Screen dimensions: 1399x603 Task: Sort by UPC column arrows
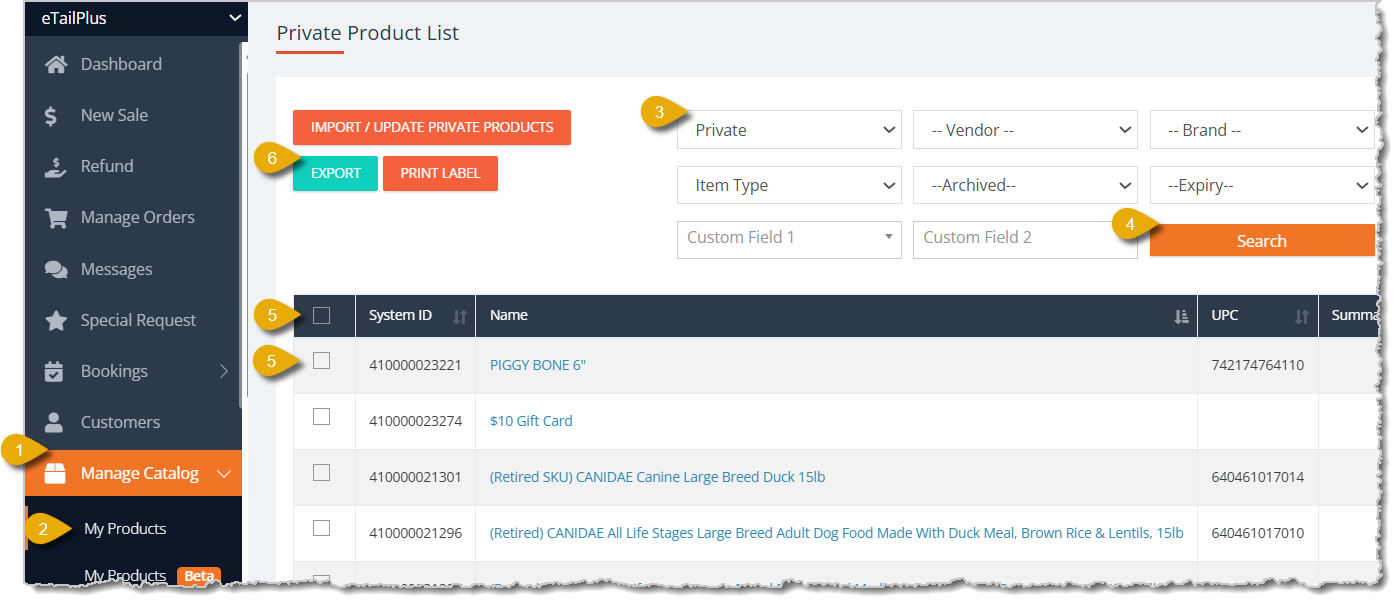click(1302, 316)
